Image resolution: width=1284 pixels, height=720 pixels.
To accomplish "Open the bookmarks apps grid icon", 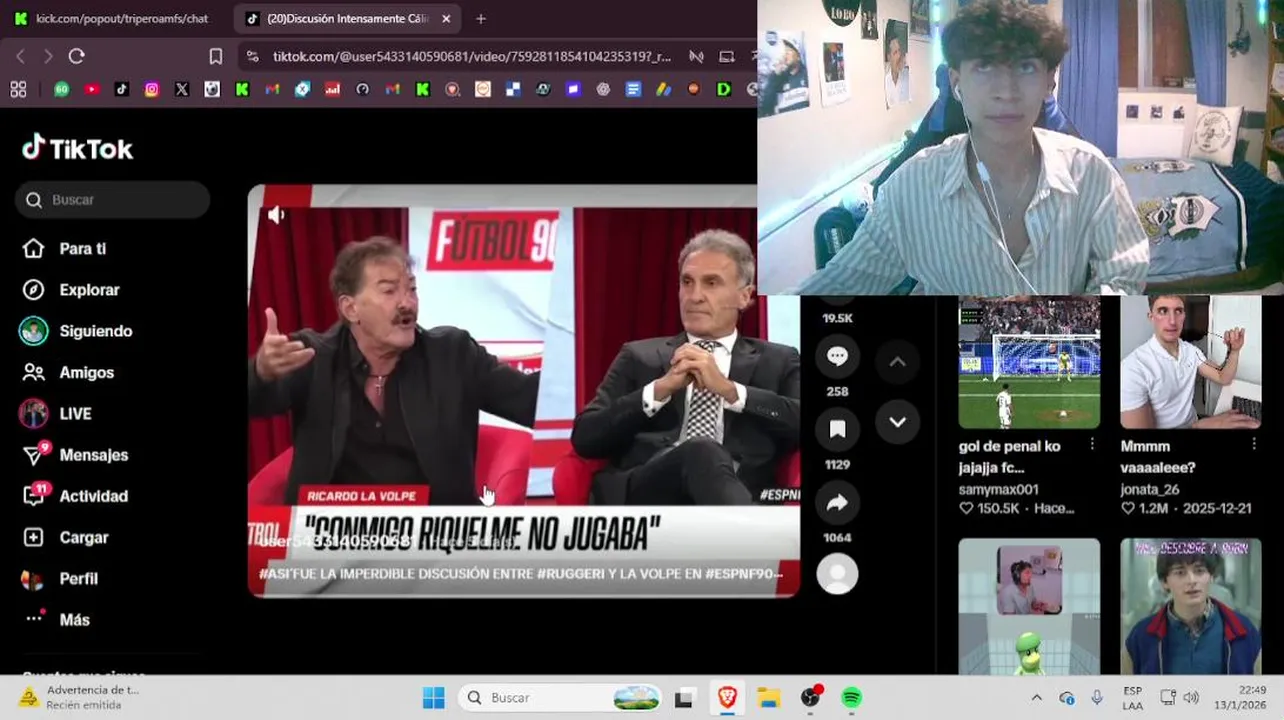I will 18,89.
